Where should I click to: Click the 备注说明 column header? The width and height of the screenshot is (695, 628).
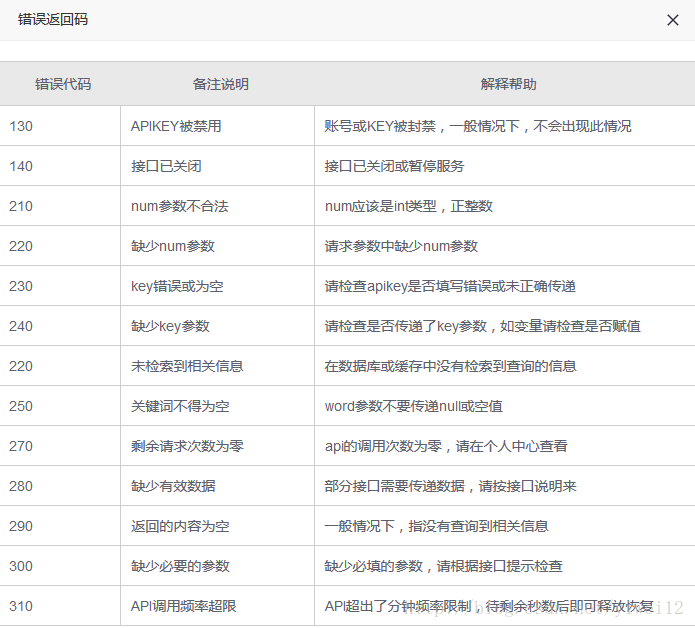click(x=220, y=84)
